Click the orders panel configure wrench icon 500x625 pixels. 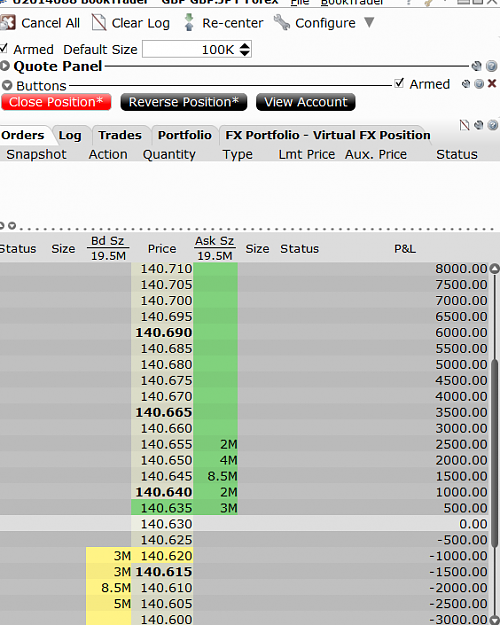(x=478, y=125)
